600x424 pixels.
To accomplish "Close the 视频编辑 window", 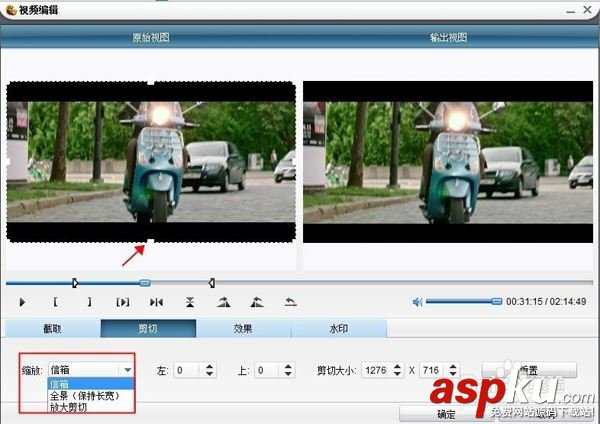I will (587, 9).
